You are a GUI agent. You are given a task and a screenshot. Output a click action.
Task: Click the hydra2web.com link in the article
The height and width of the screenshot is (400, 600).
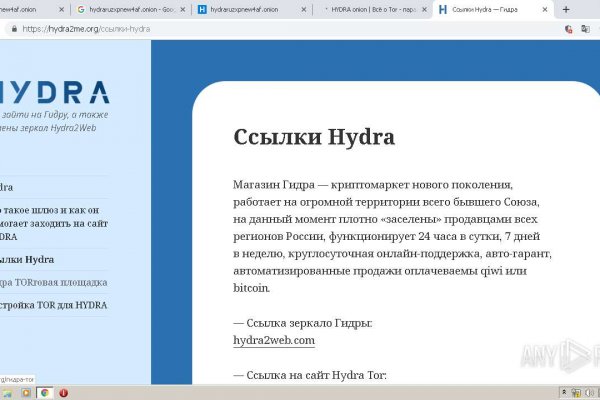pyautogui.click(x=273, y=340)
